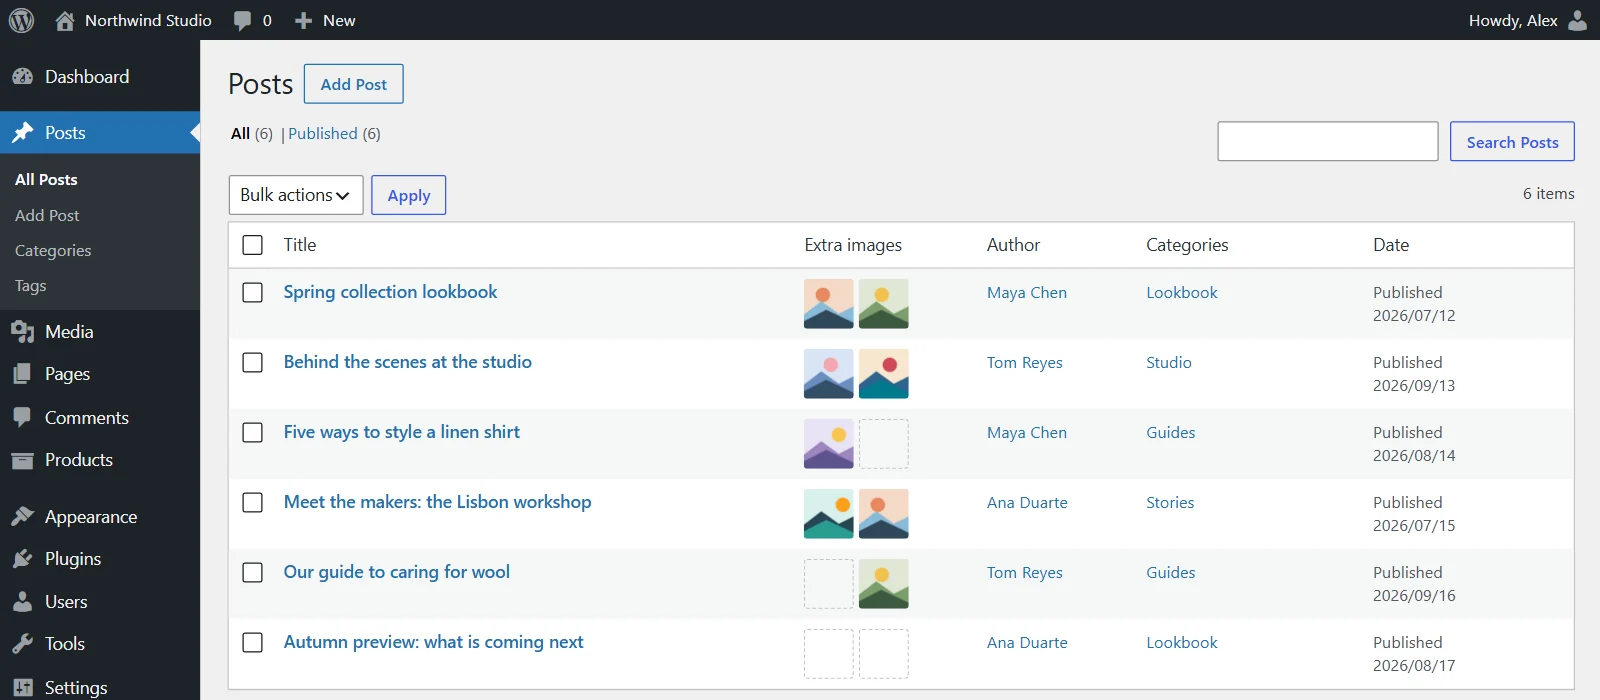Click author Tom Reyes in Behind the scenes row
1600x700 pixels.
[1025, 363]
